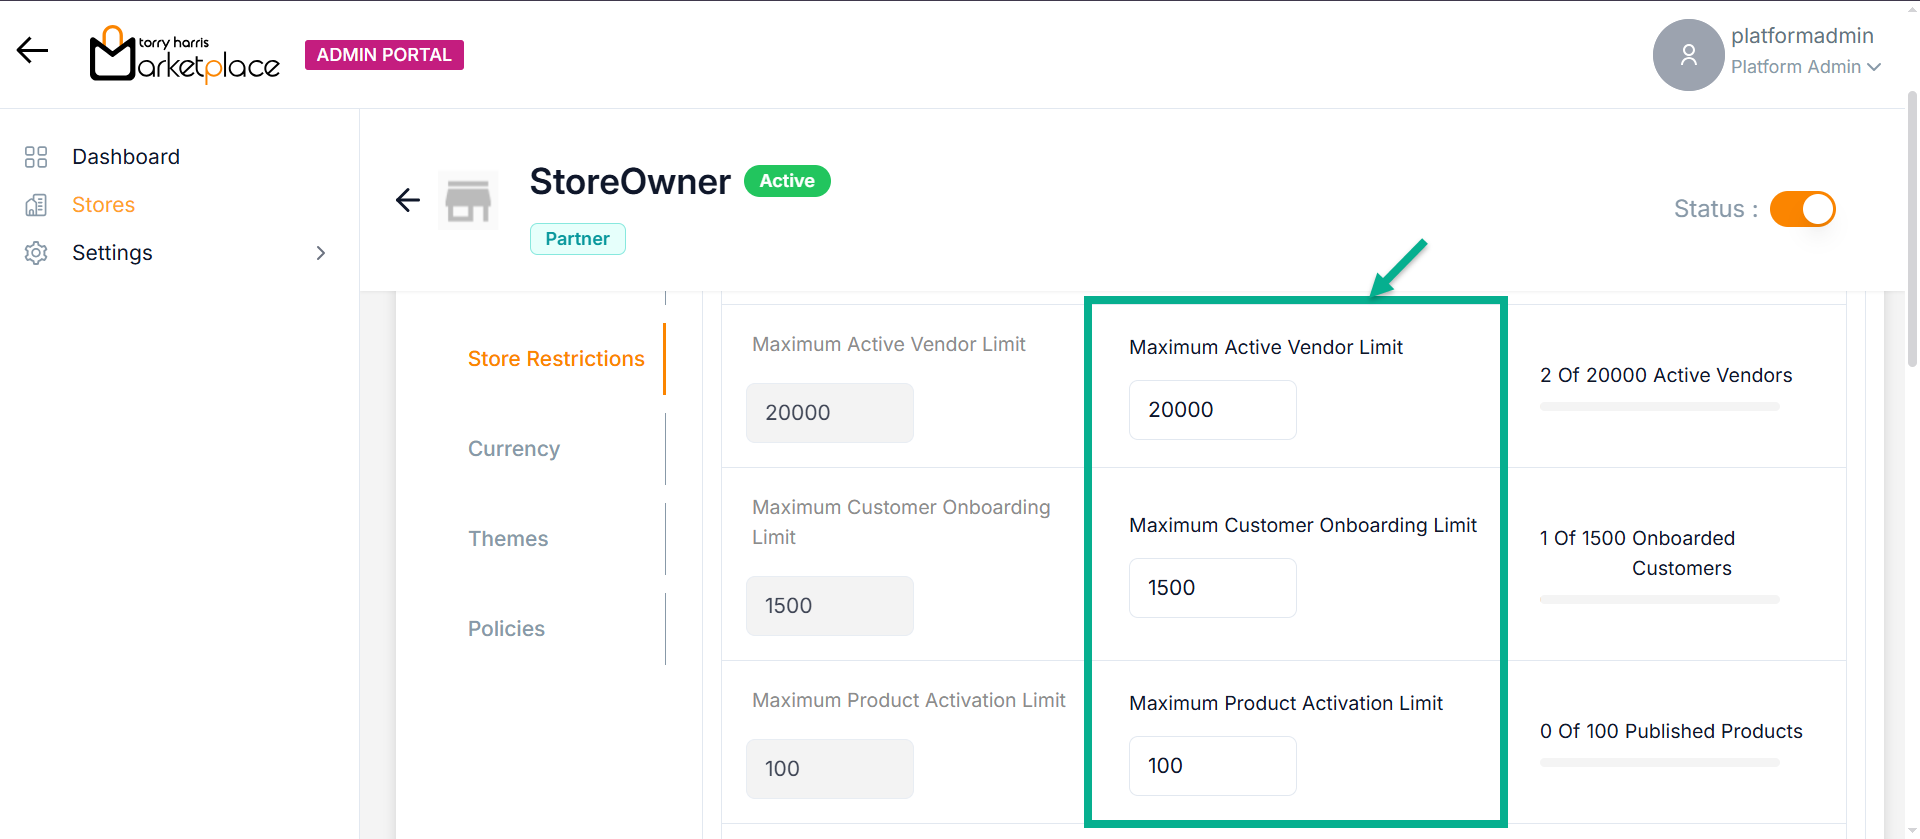Click the ADMIN PORTAL badge

[x=384, y=55]
